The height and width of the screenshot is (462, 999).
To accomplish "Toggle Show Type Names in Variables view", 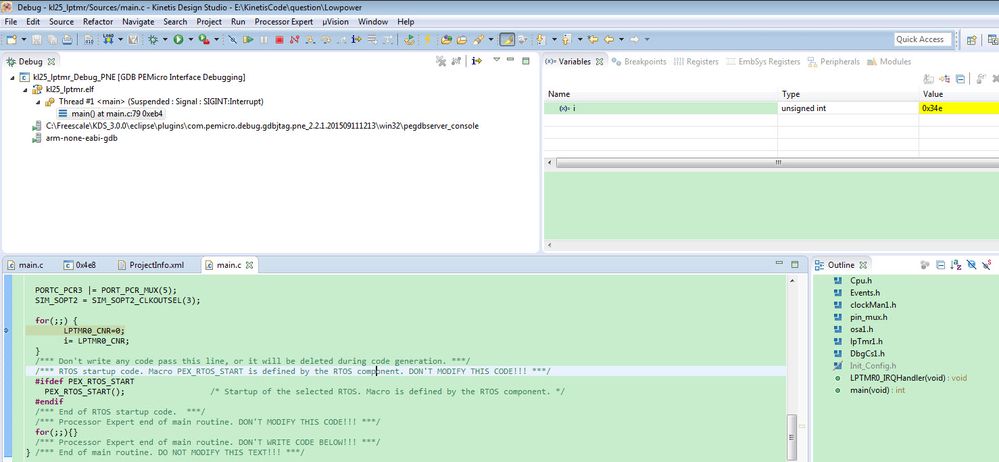I will [x=928, y=79].
